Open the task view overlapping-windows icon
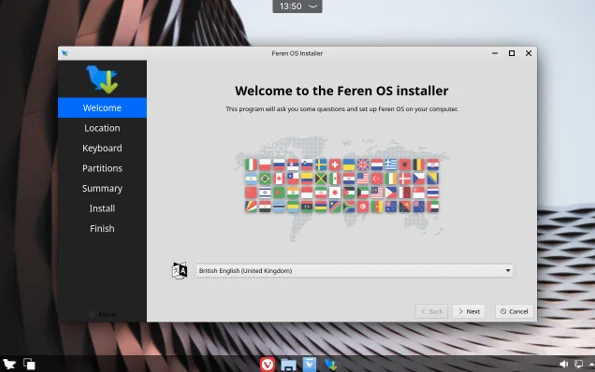The height and width of the screenshot is (372, 595). click(x=29, y=364)
